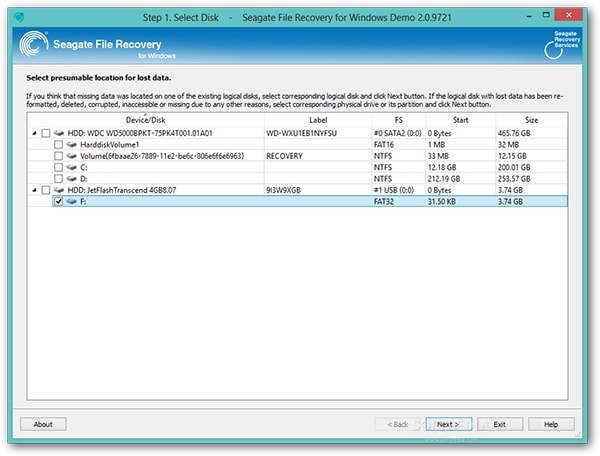Check the WDC WD5000BPKT hard disk checkbox
Image resolution: width=600 pixels, height=456 pixels.
coord(46,133)
